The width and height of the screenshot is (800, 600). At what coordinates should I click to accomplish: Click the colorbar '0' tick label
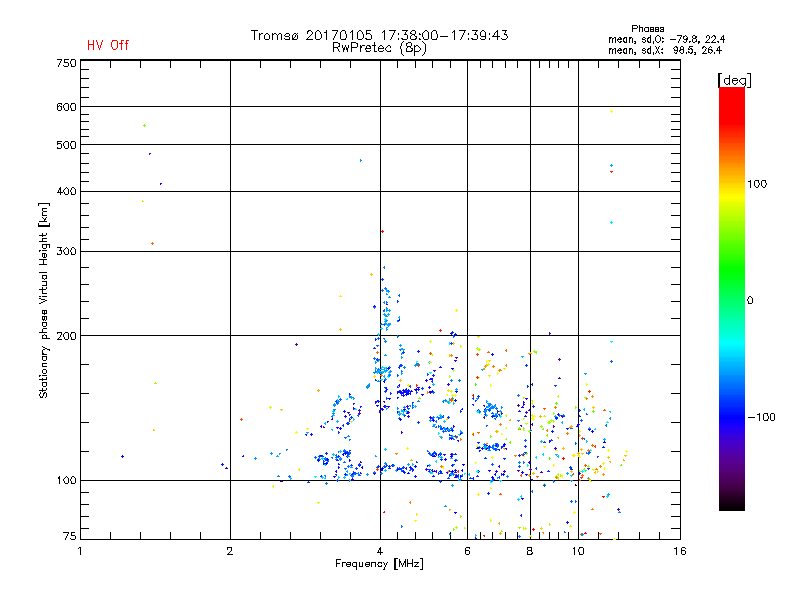(x=750, y=301)
